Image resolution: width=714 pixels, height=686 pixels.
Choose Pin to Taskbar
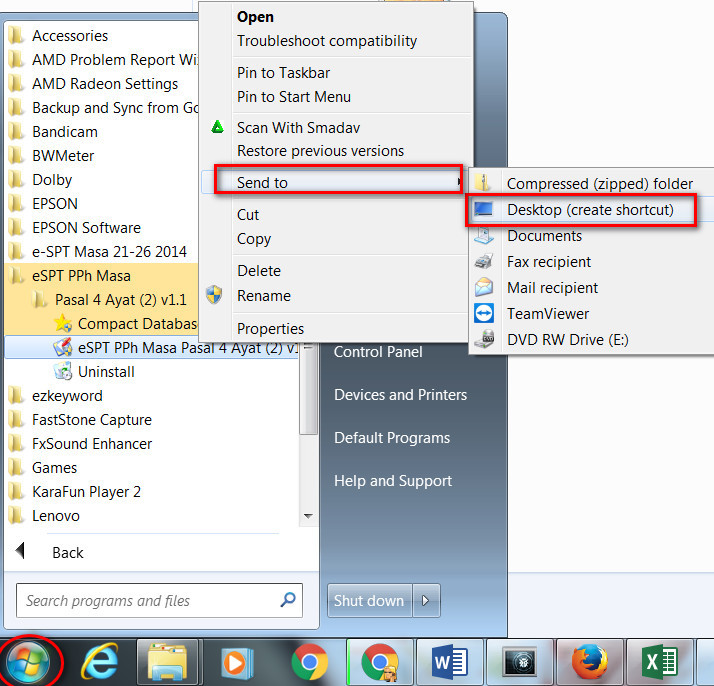pos(283,73)
